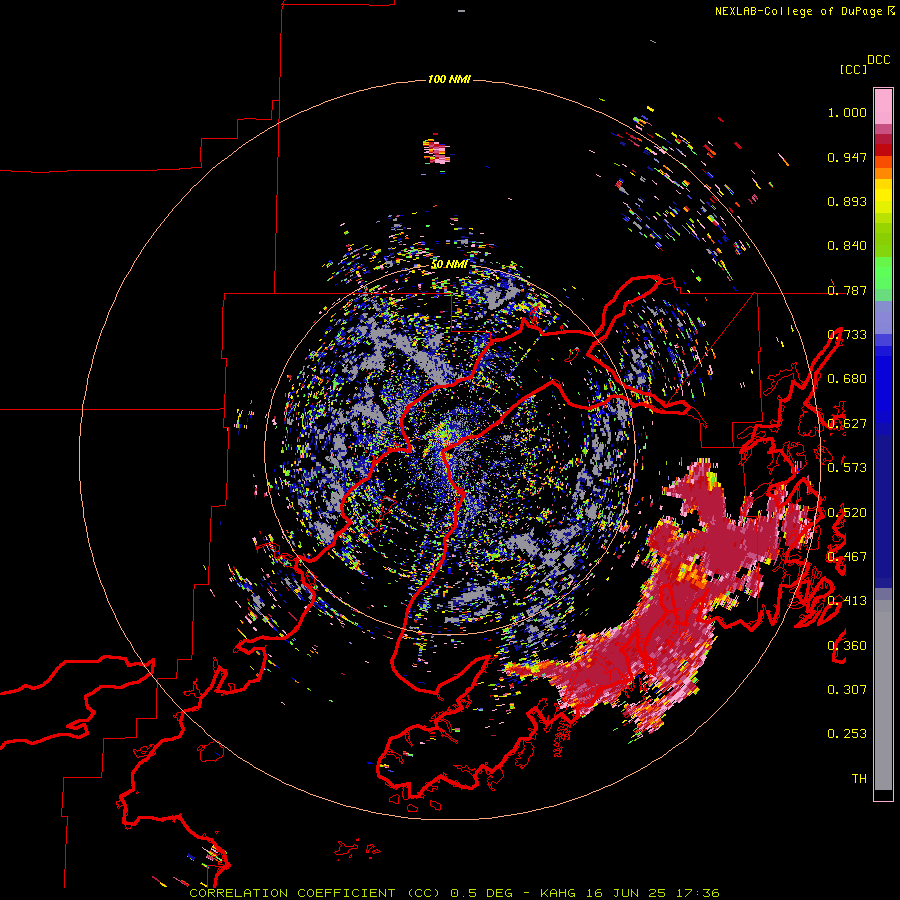Screen dimensions: 900x900
Task: Click the TH label on the scale
Action: [859, 779]
